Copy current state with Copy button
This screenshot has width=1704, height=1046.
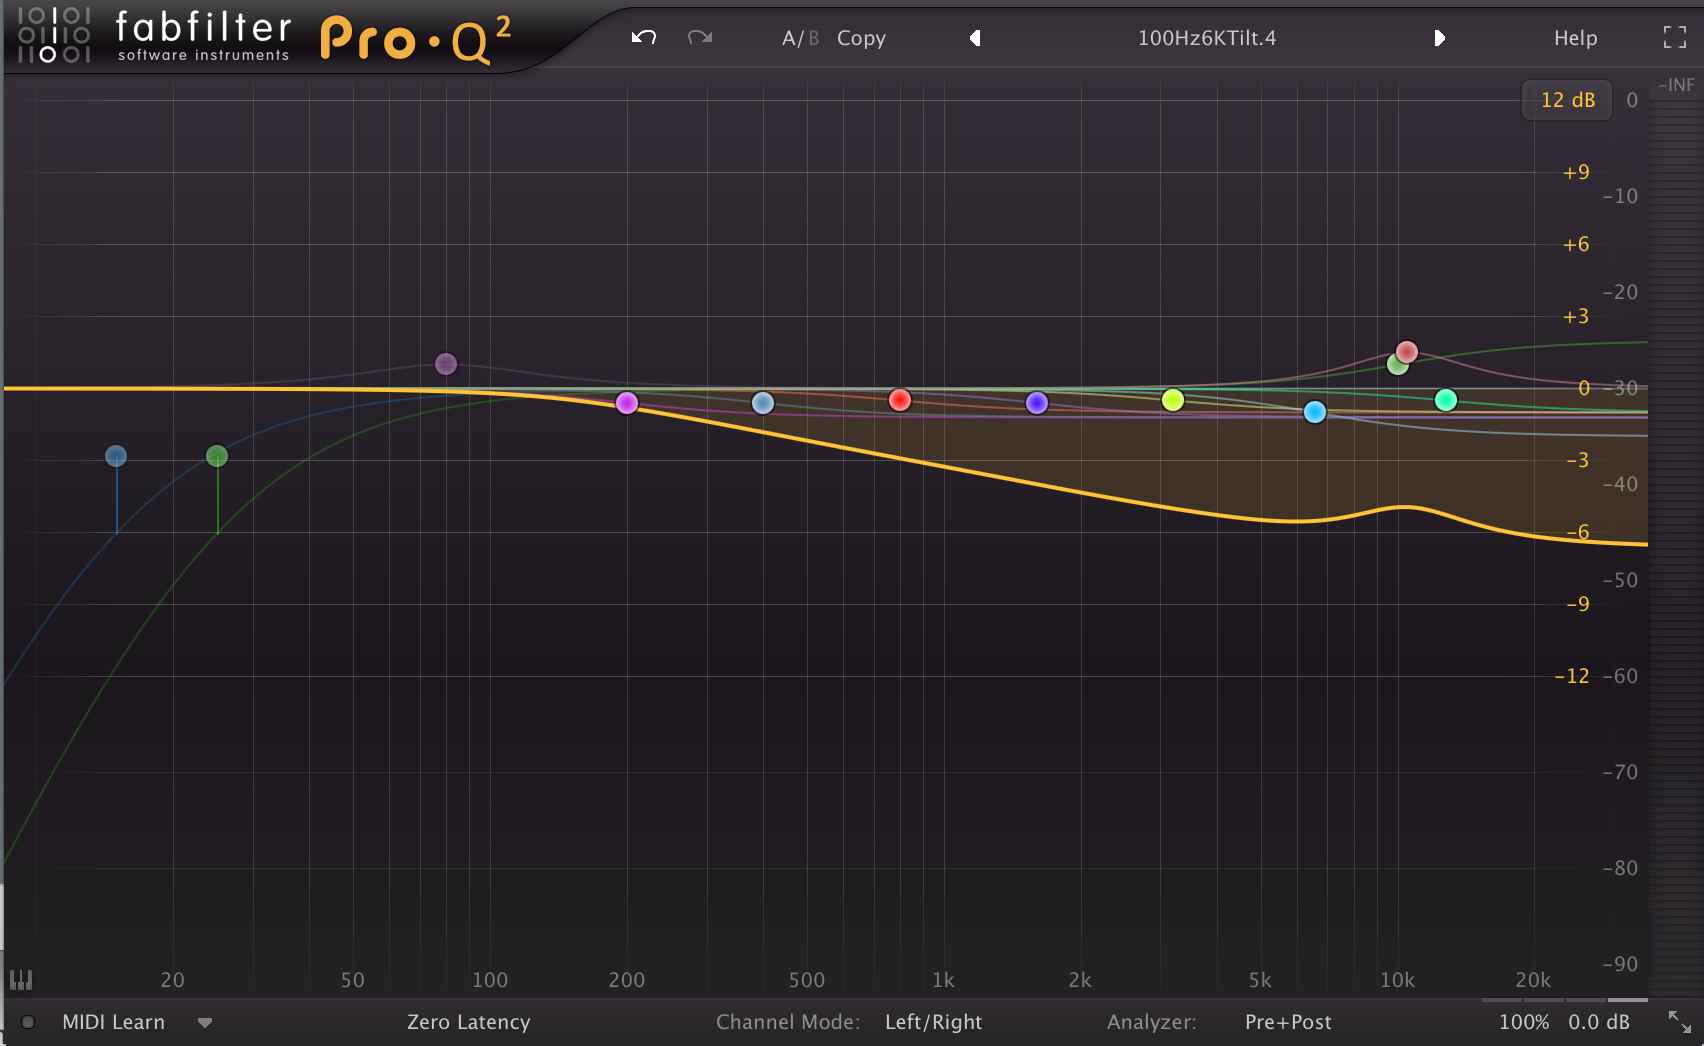click(x=861, y=38)
